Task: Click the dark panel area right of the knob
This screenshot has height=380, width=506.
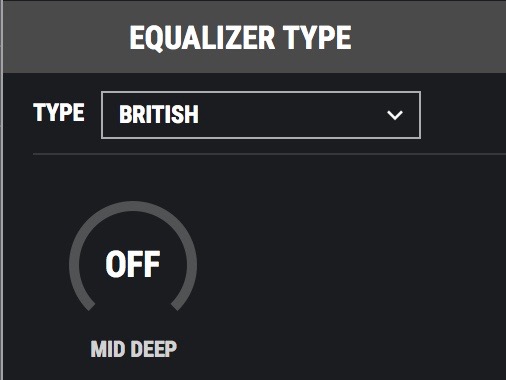Action: (x=350, y=263)
